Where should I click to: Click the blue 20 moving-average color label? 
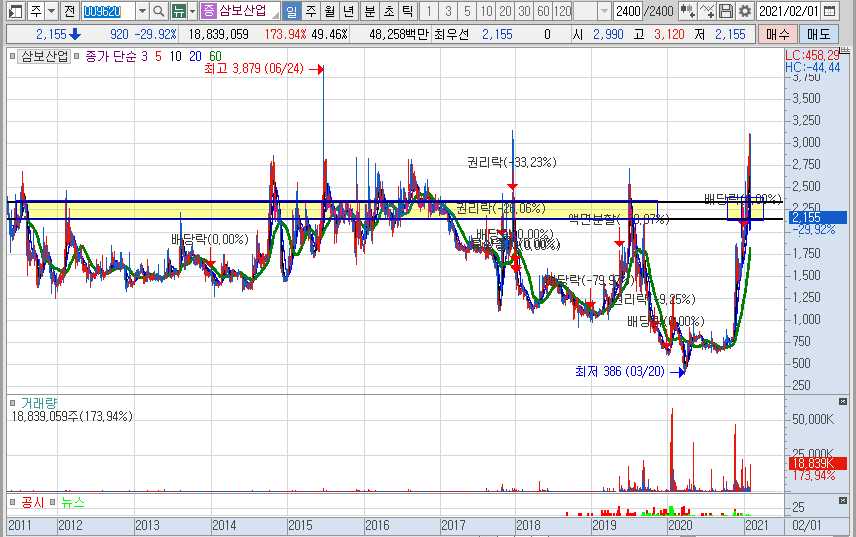point(195,56)
